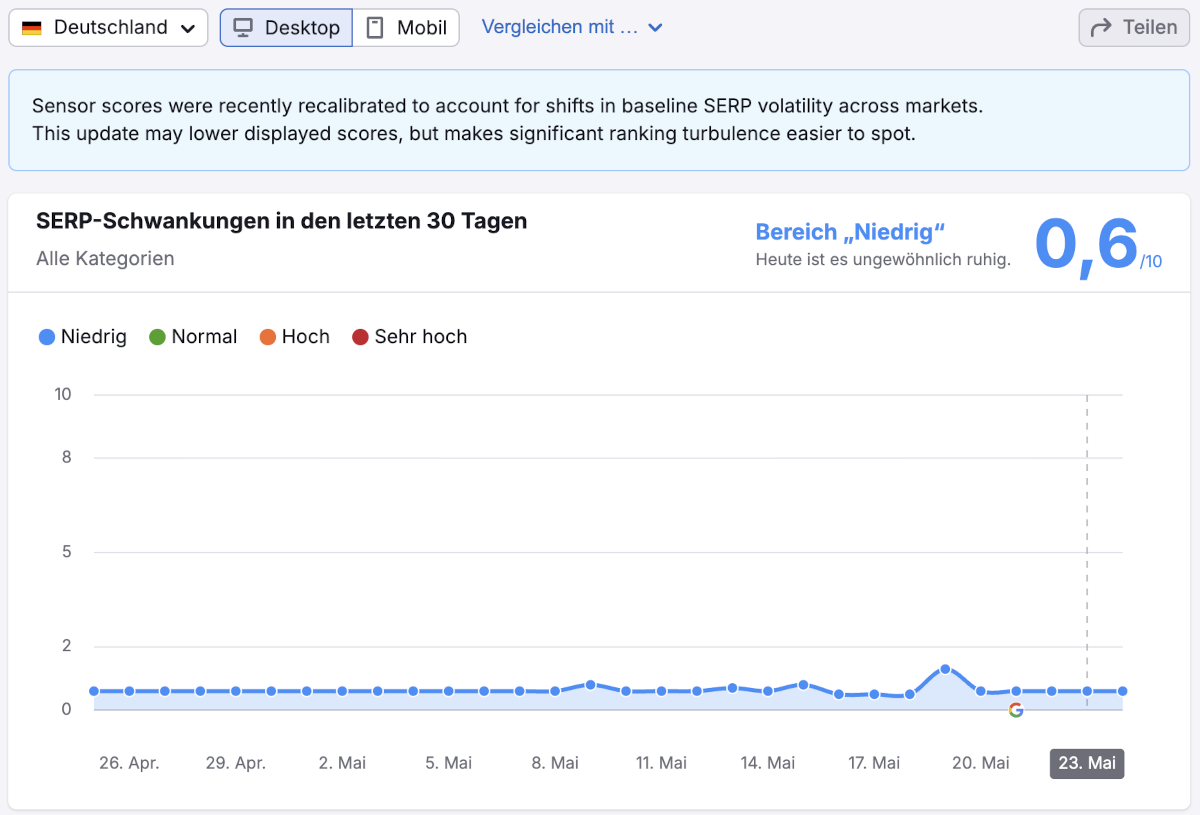Toggle the Hoch legend item
1200x815 pixels.
(295, 337)
